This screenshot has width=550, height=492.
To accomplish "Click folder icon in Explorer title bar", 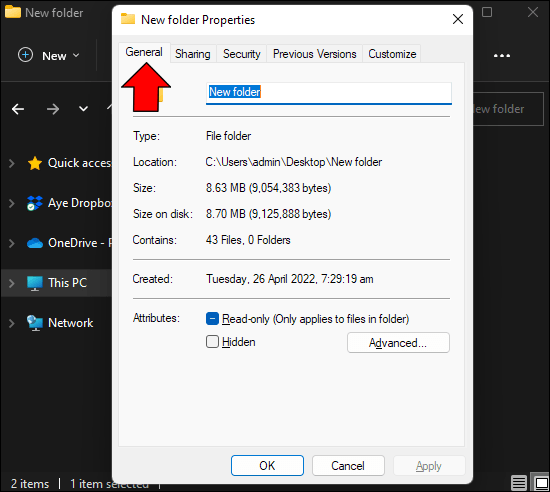I will click(13, 12).
